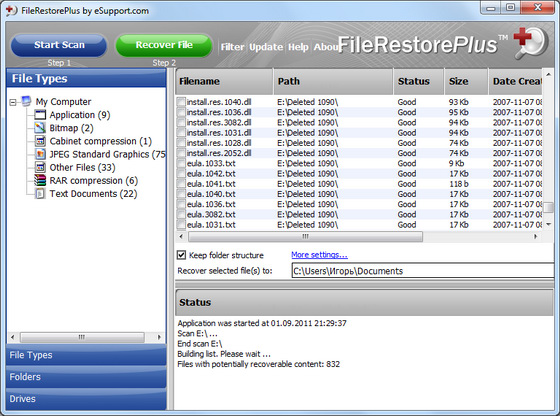Click the 118 b size cell
This screenshot has width=560, height=416.
point(459,184)
